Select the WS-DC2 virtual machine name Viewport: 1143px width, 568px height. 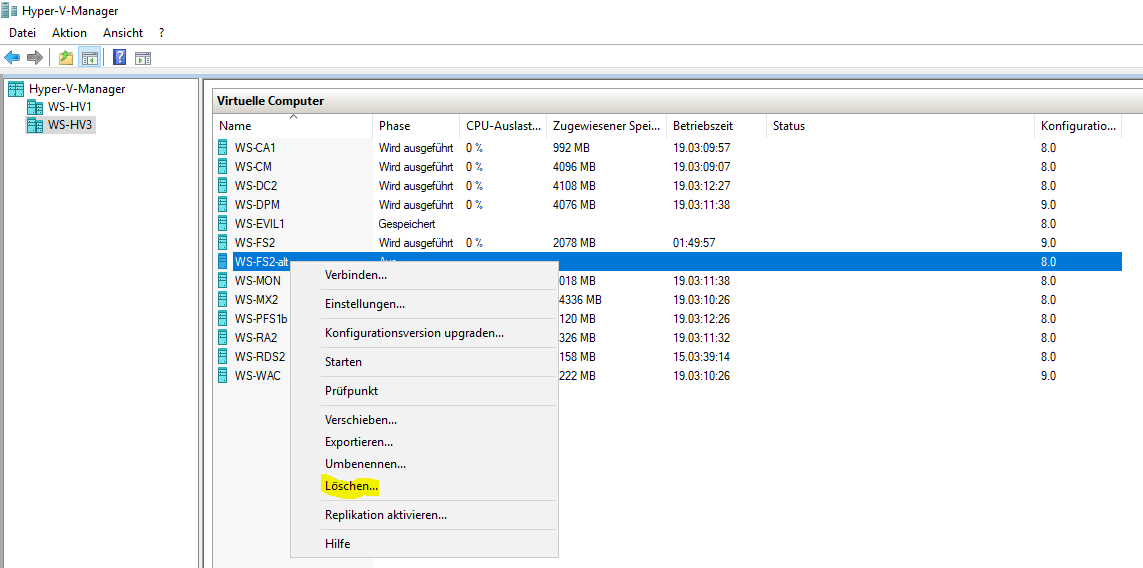pos(256,185)
